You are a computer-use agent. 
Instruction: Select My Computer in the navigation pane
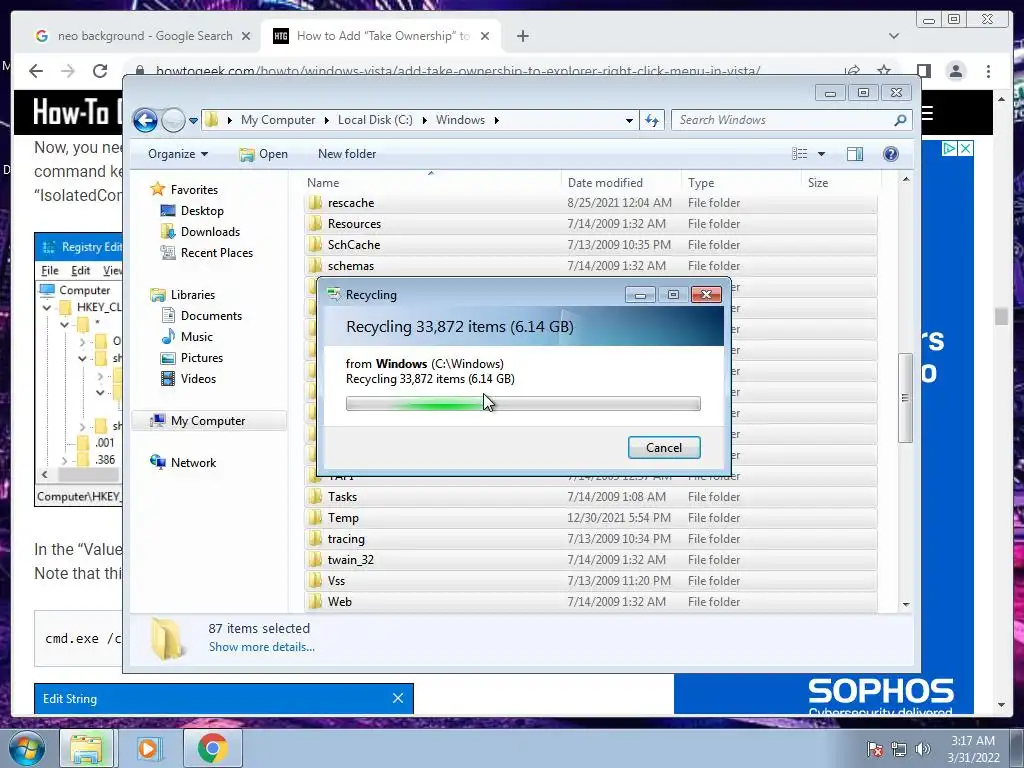pos(208,421)
